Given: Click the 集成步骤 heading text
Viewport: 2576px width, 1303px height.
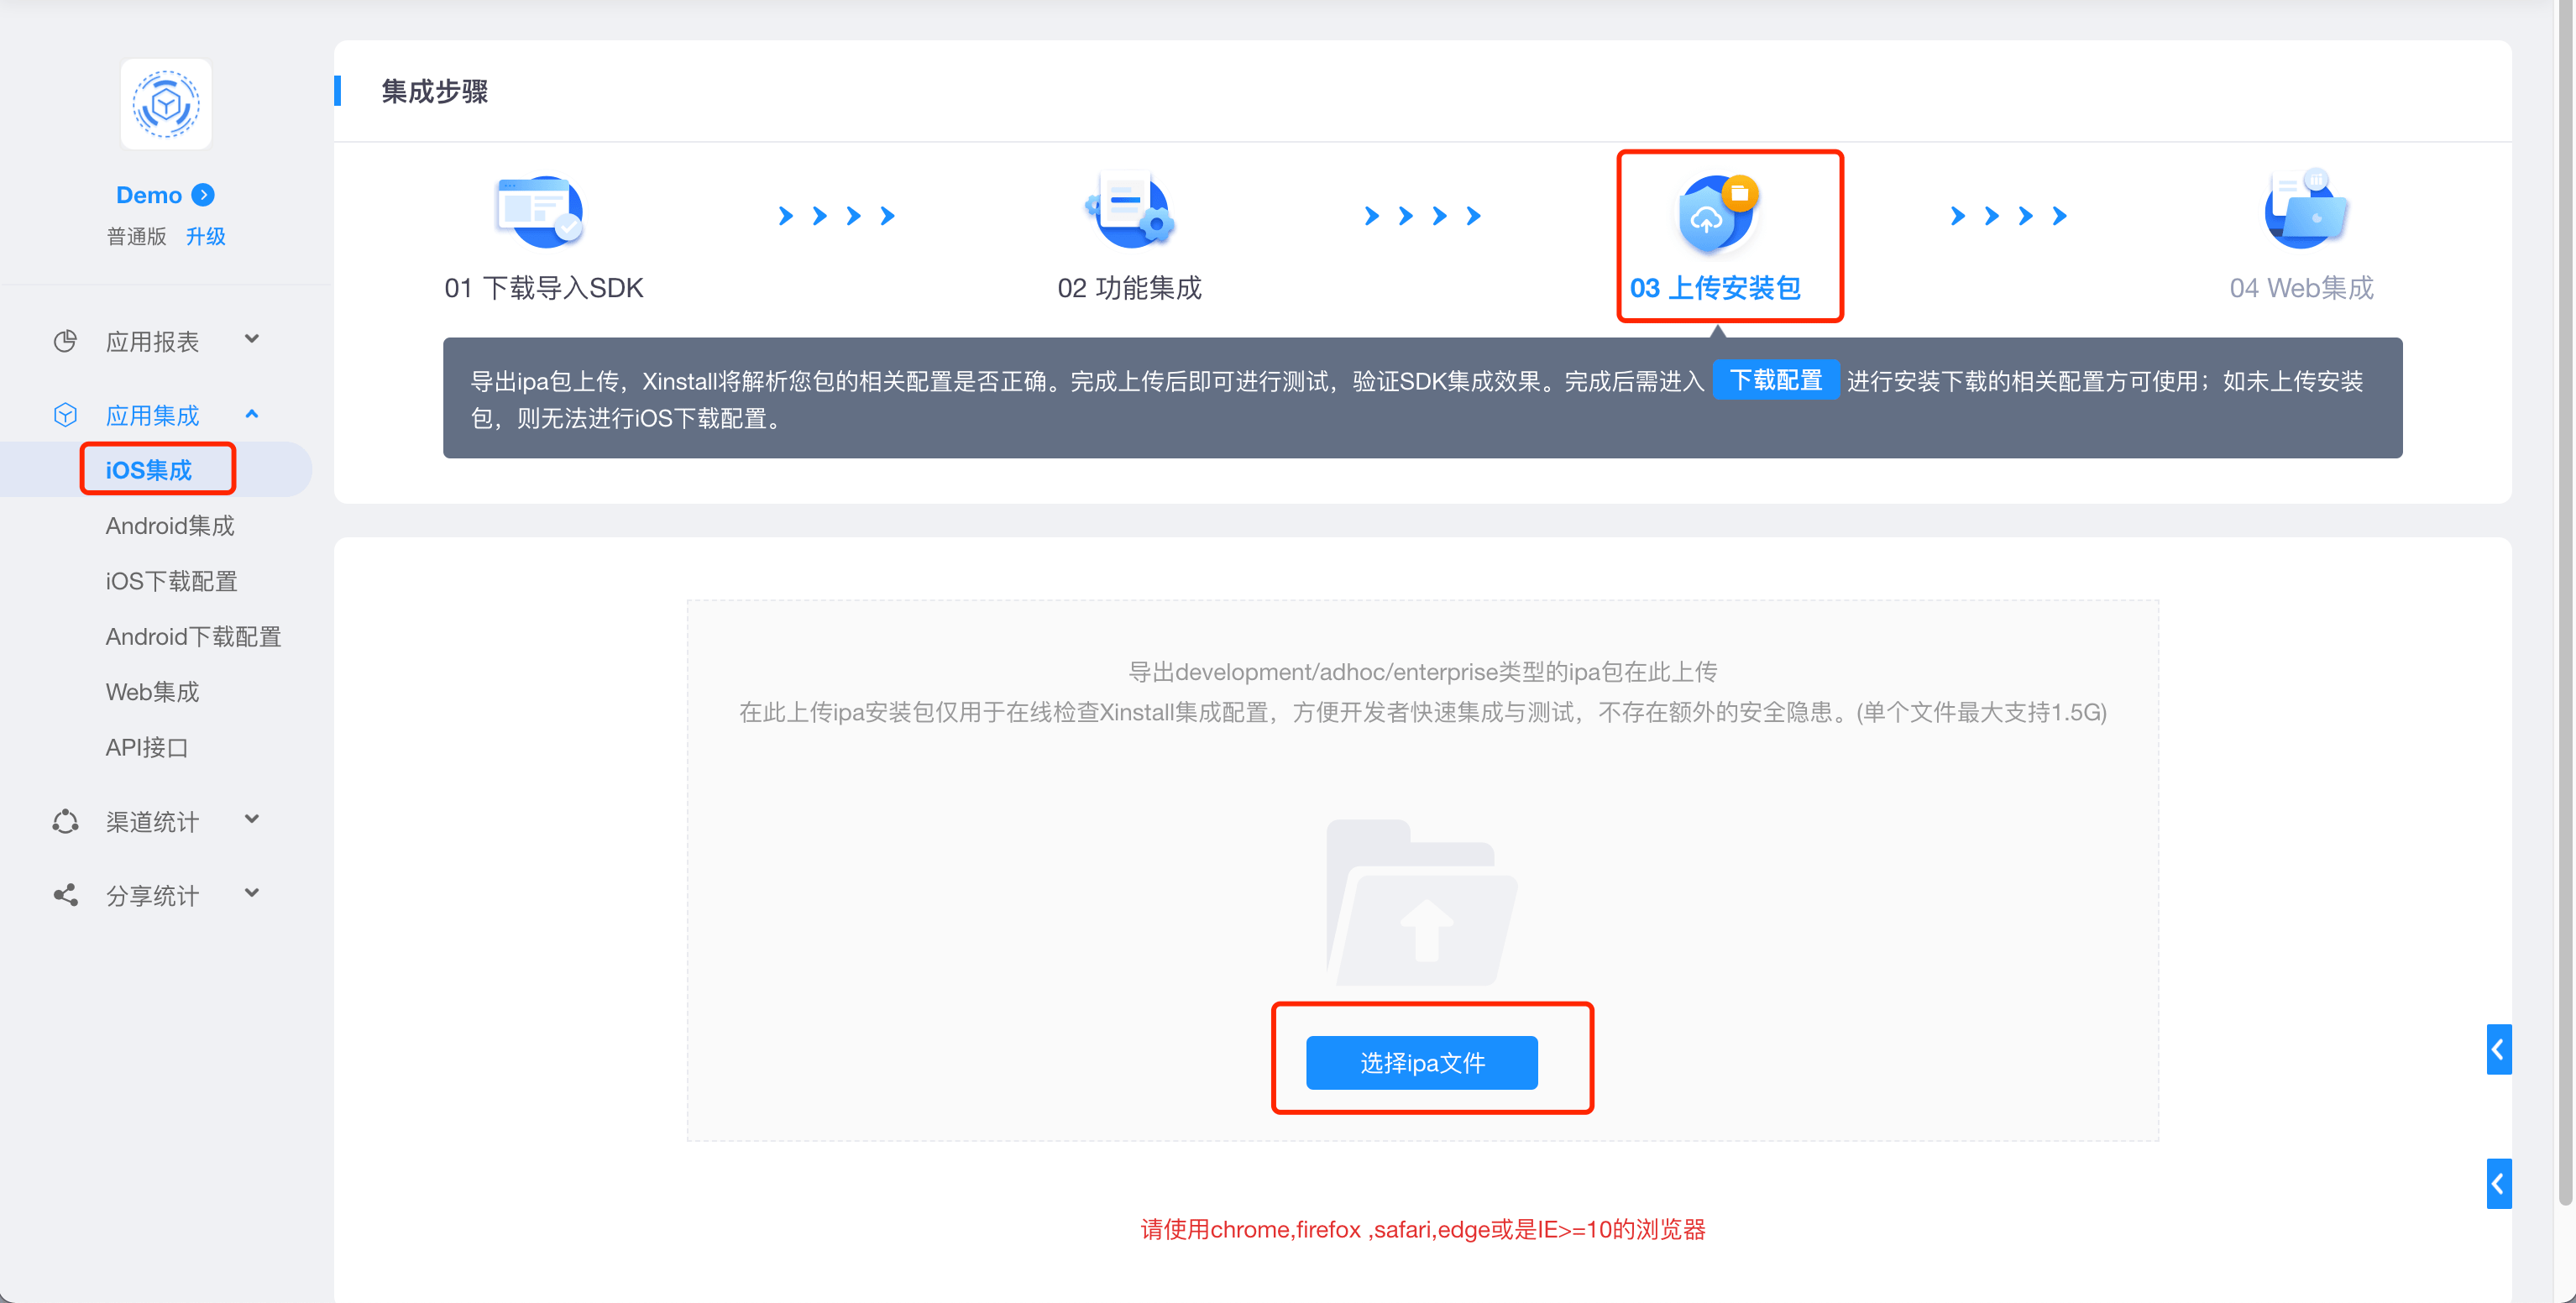Looking at the screenshot, I should [434, 91].
